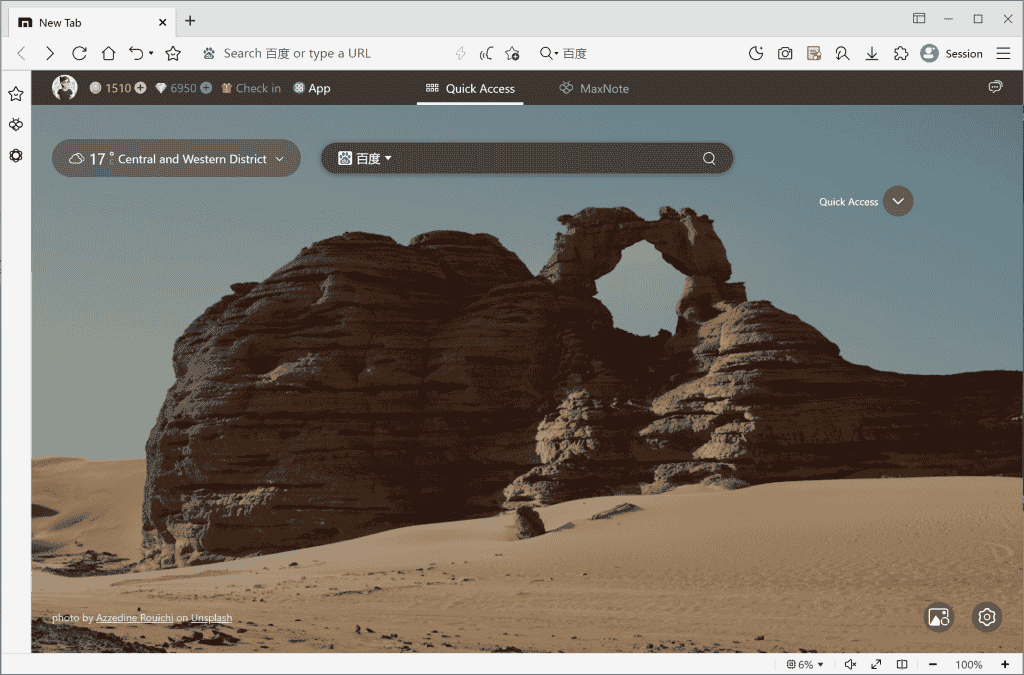
Task: Open Maxthon settings from the left sidebar
Action: (x=15, y=155)
